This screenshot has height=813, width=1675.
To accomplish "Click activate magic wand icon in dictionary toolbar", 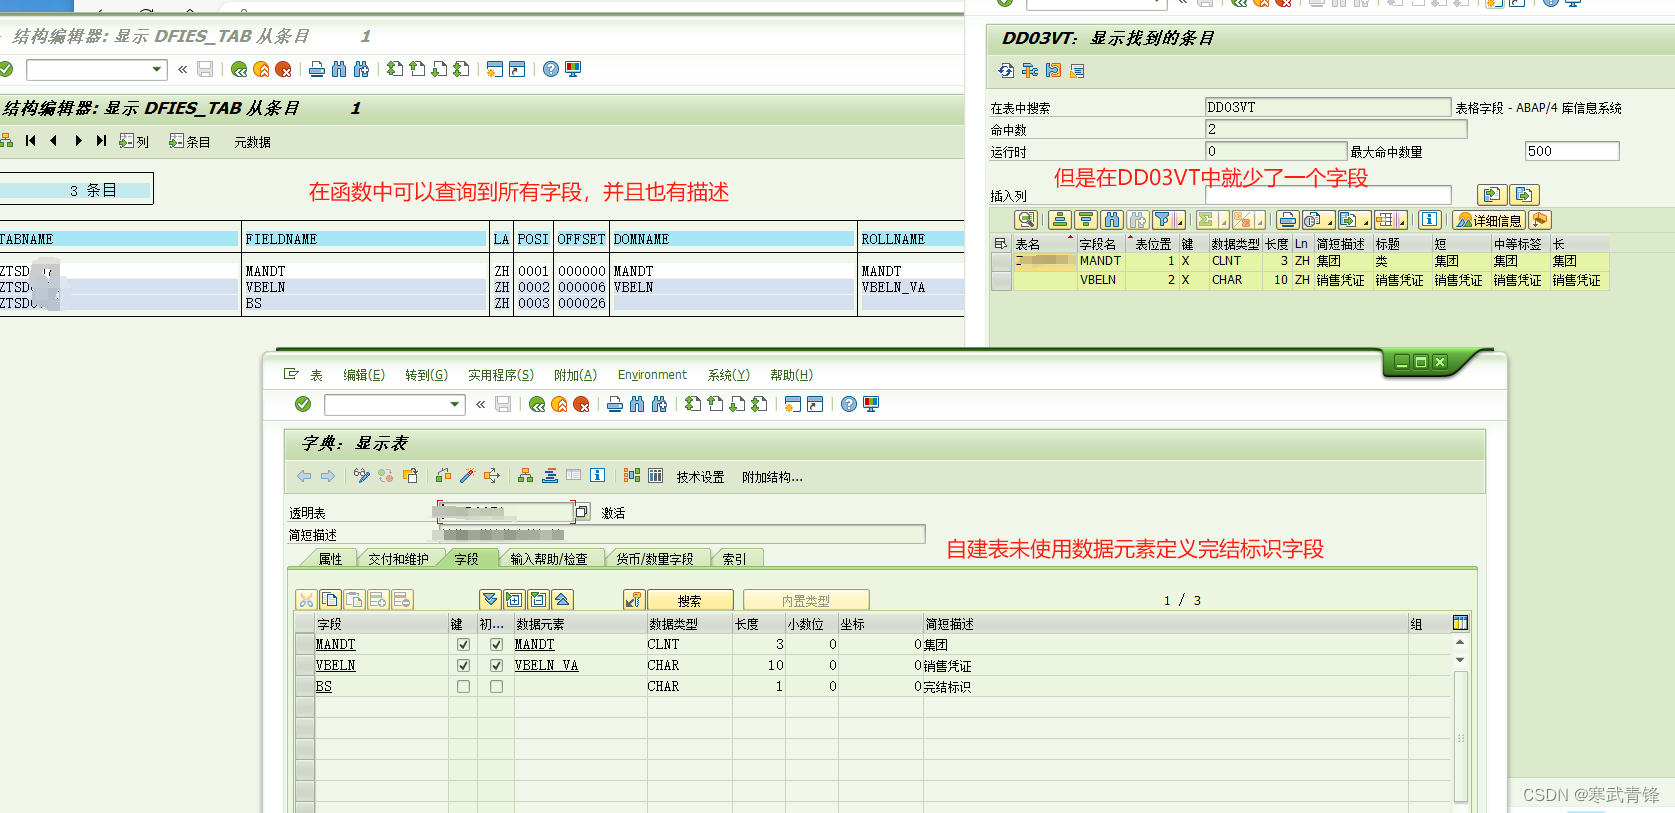I will point(467,476).
